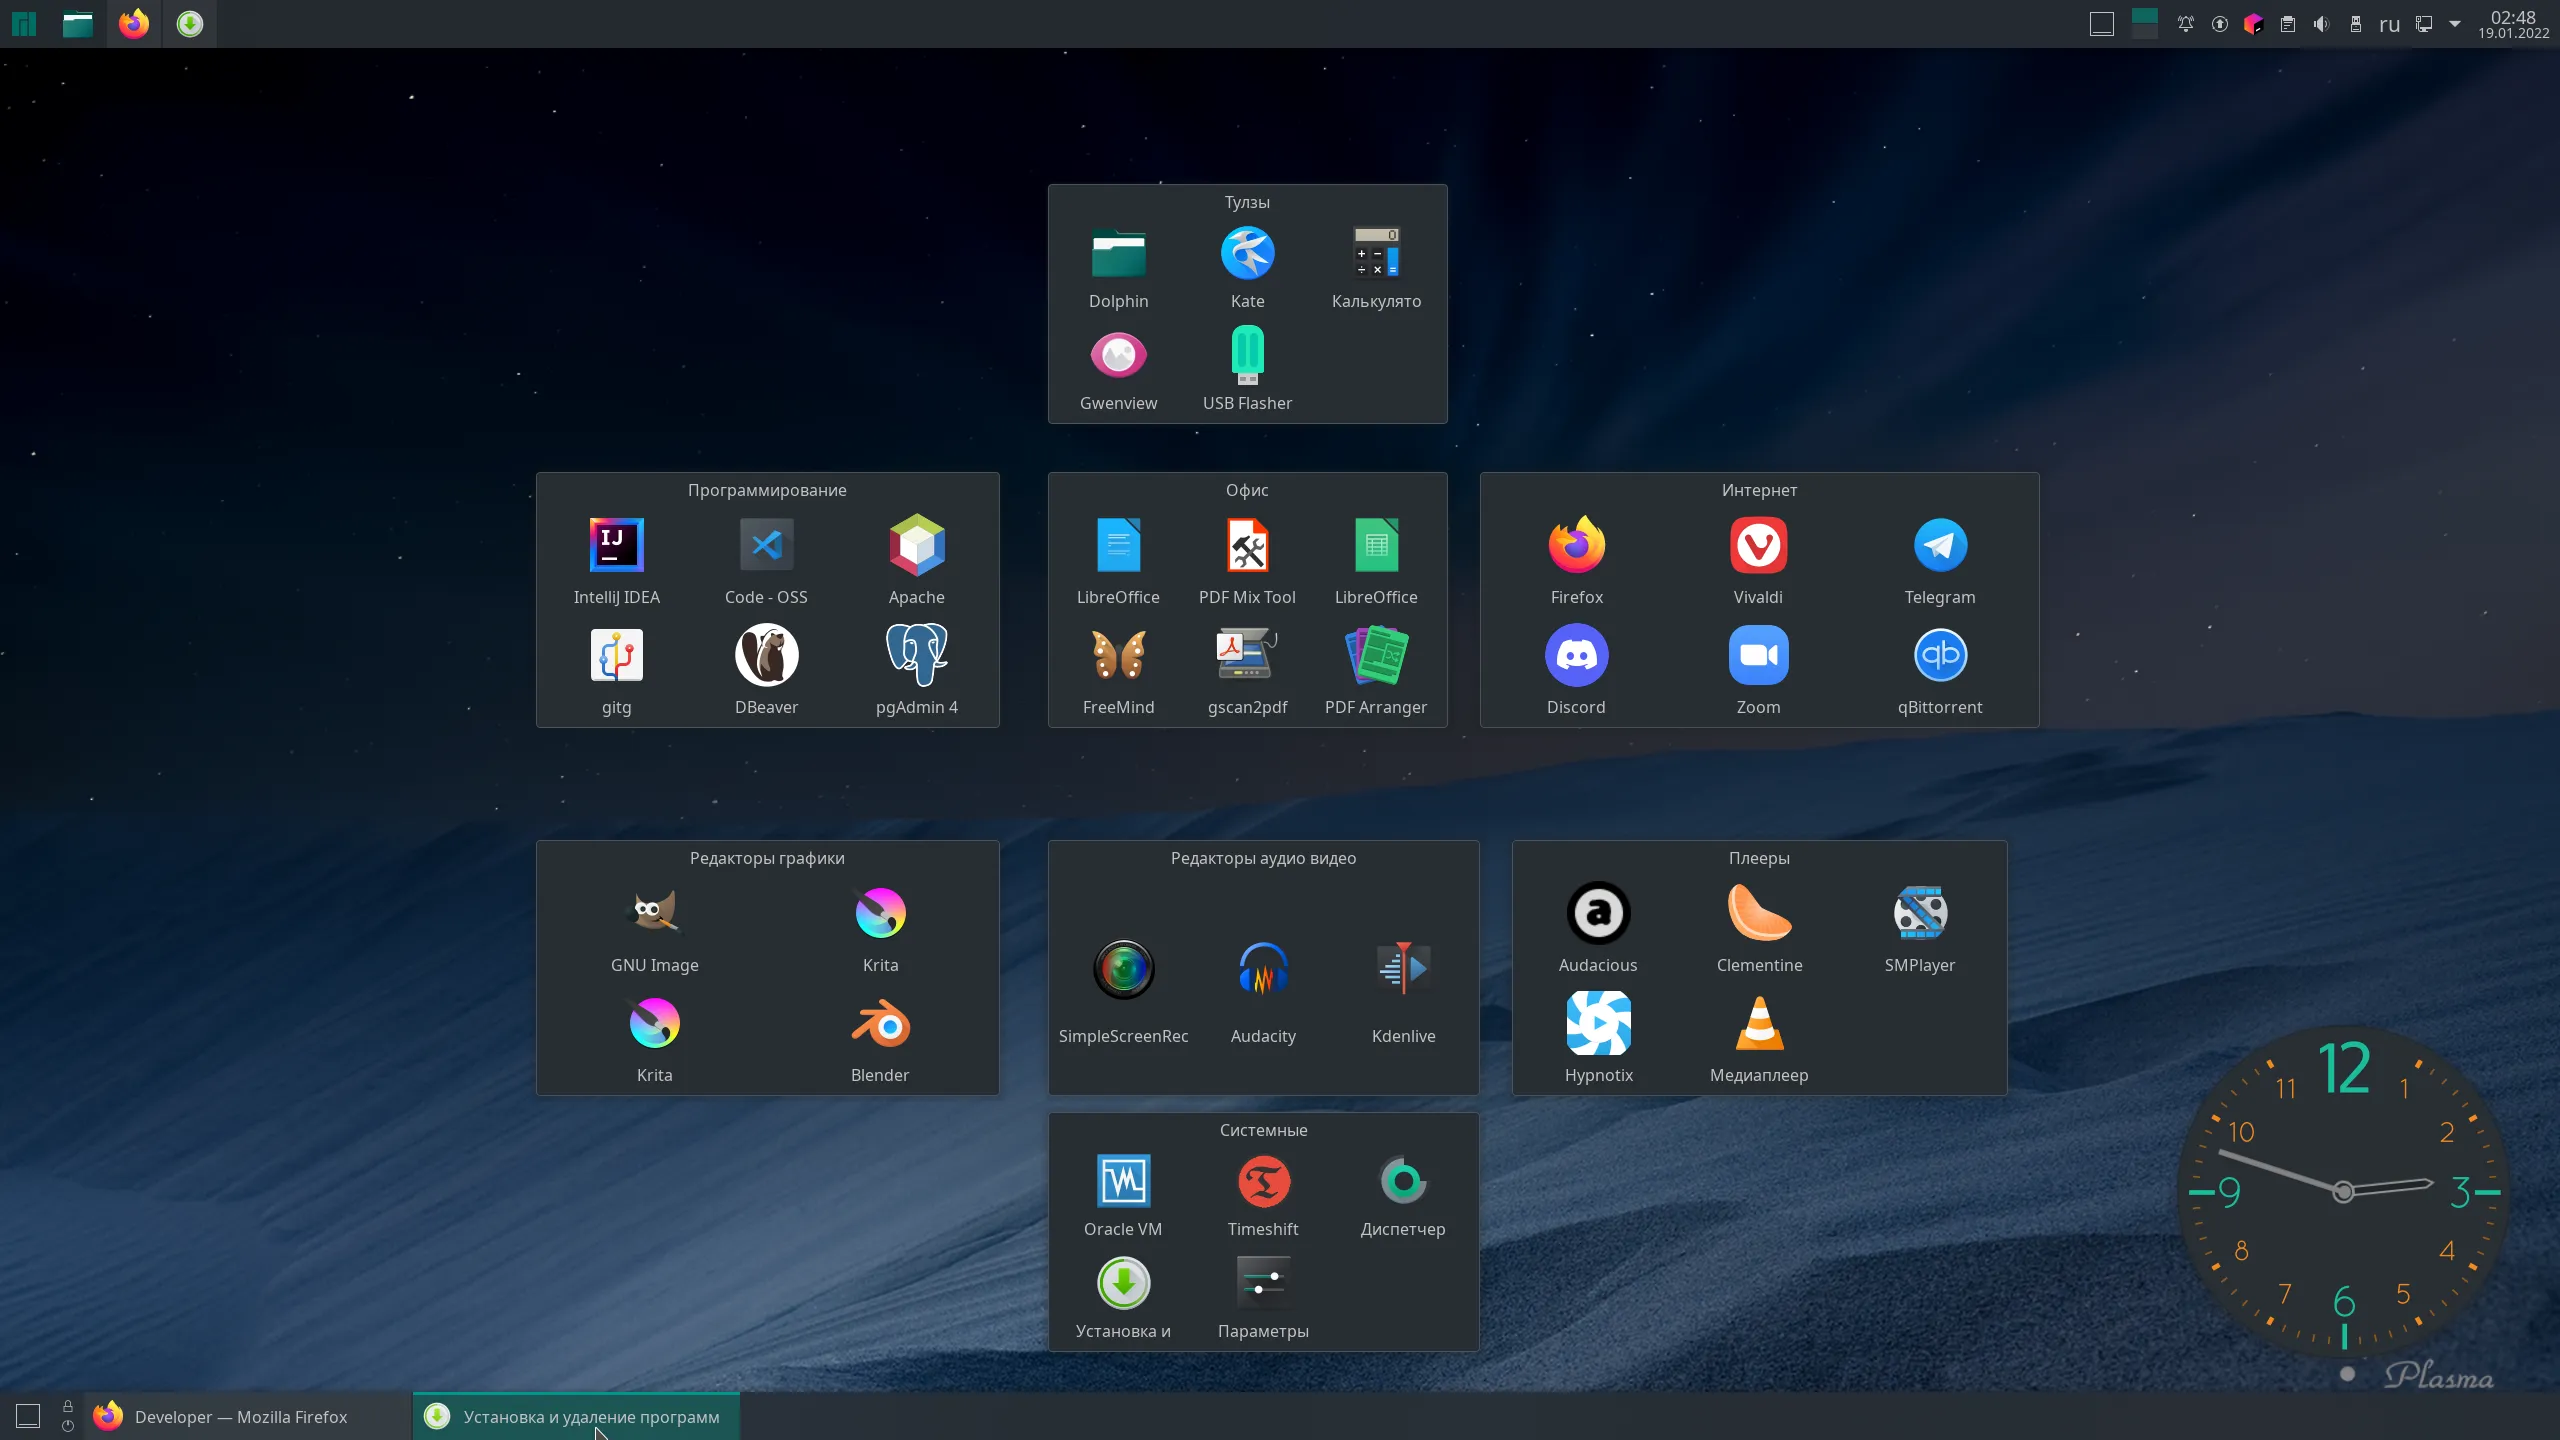Expand hidden system tray icons arrow
The height and width of the screenshot is (1440, 2560).
[2455, 24]
